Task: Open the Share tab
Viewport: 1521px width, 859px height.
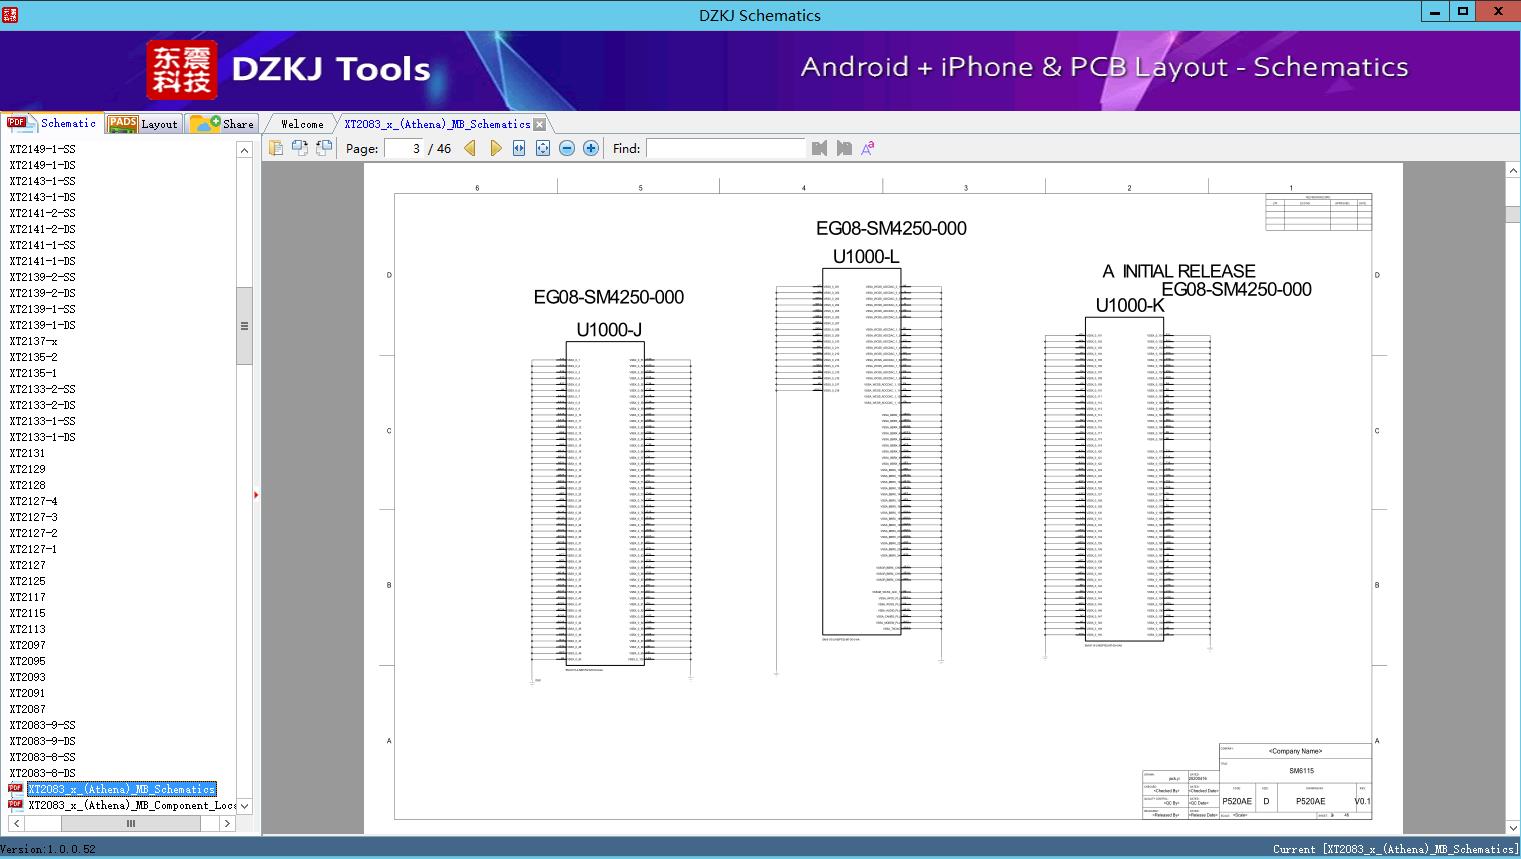Action: (223, 123)
